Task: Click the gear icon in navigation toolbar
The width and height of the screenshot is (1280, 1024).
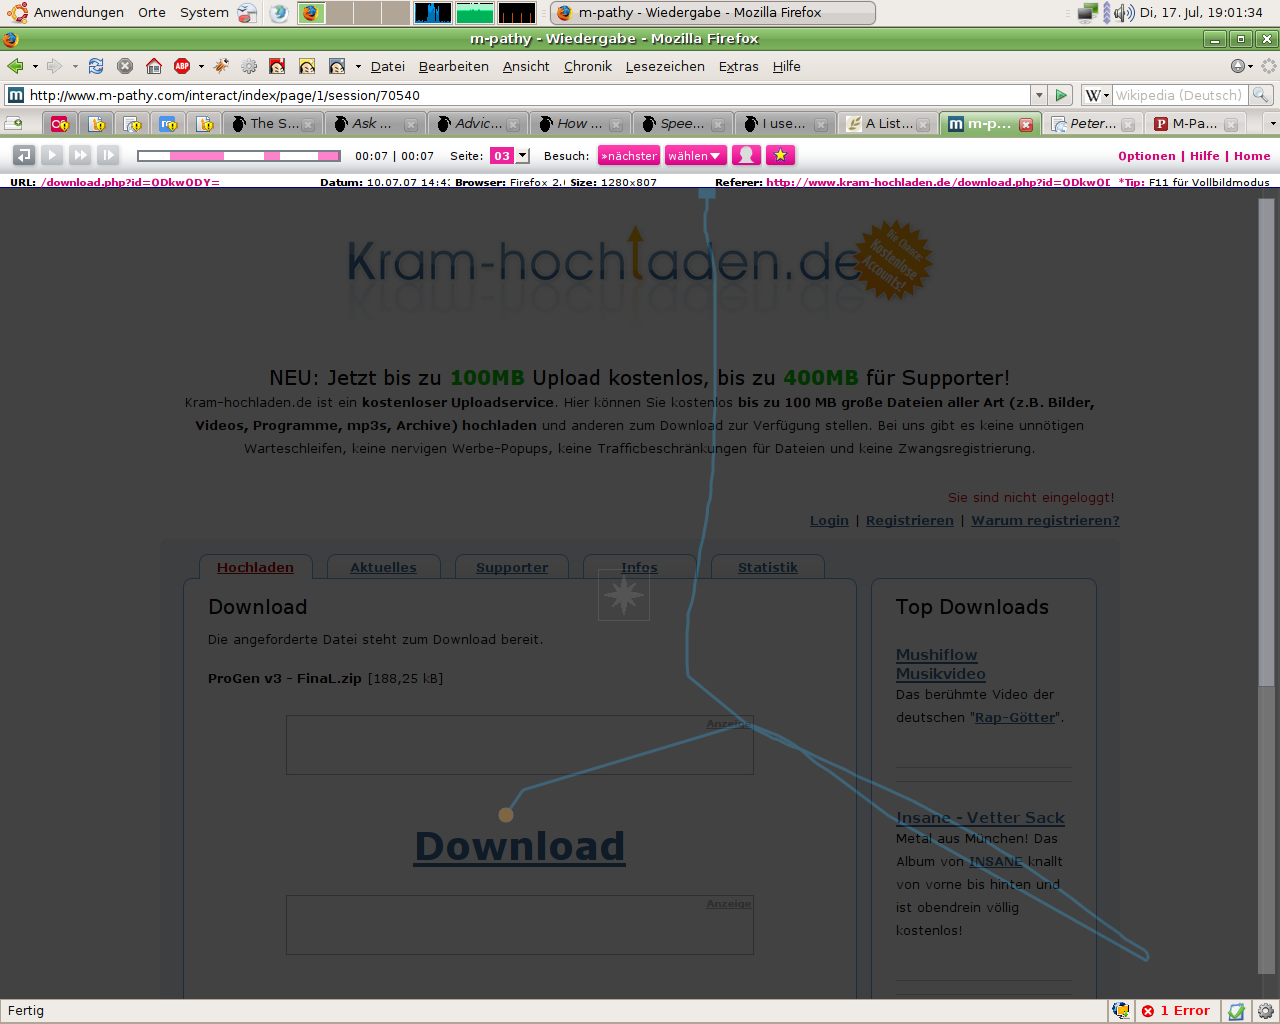Action: tap(249, 66)
